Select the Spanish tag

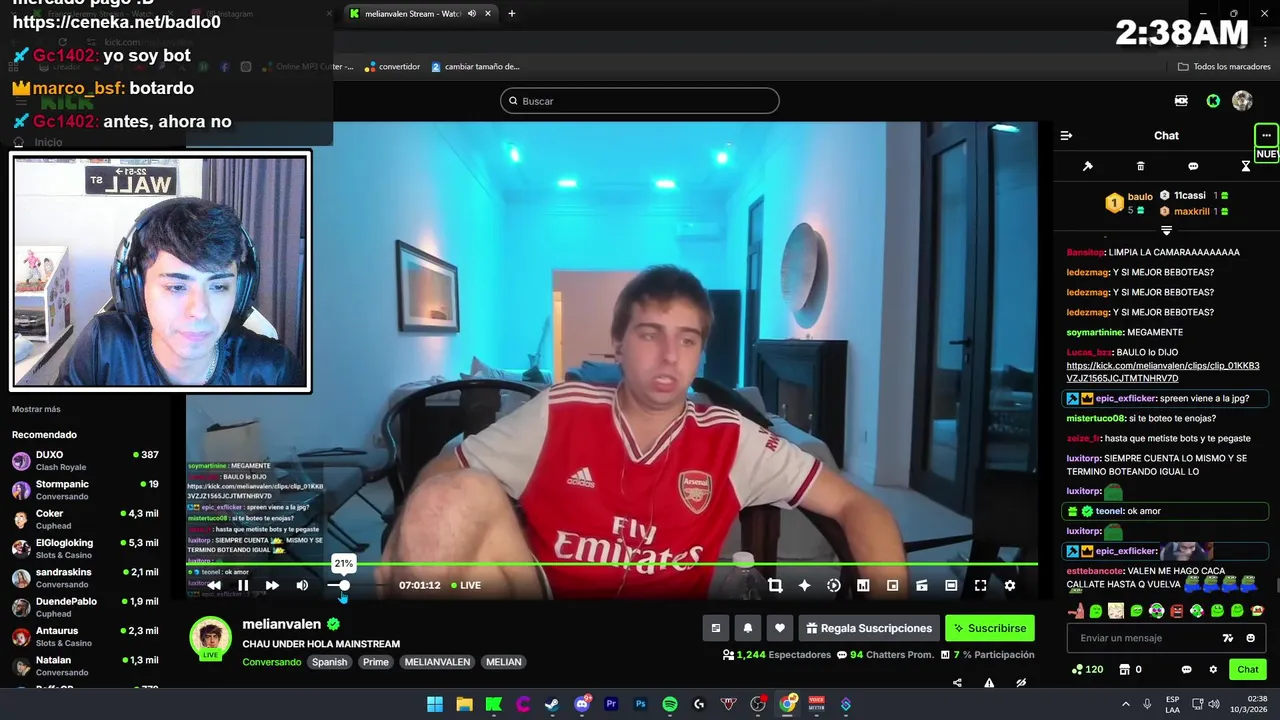click(329, 662)
